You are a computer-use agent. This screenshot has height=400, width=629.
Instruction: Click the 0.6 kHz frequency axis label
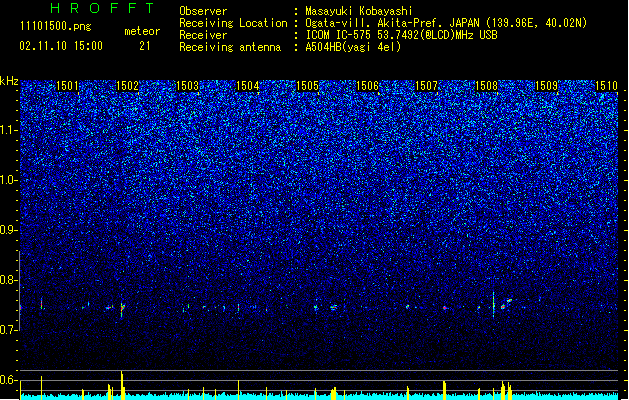(x=8, y=380)
